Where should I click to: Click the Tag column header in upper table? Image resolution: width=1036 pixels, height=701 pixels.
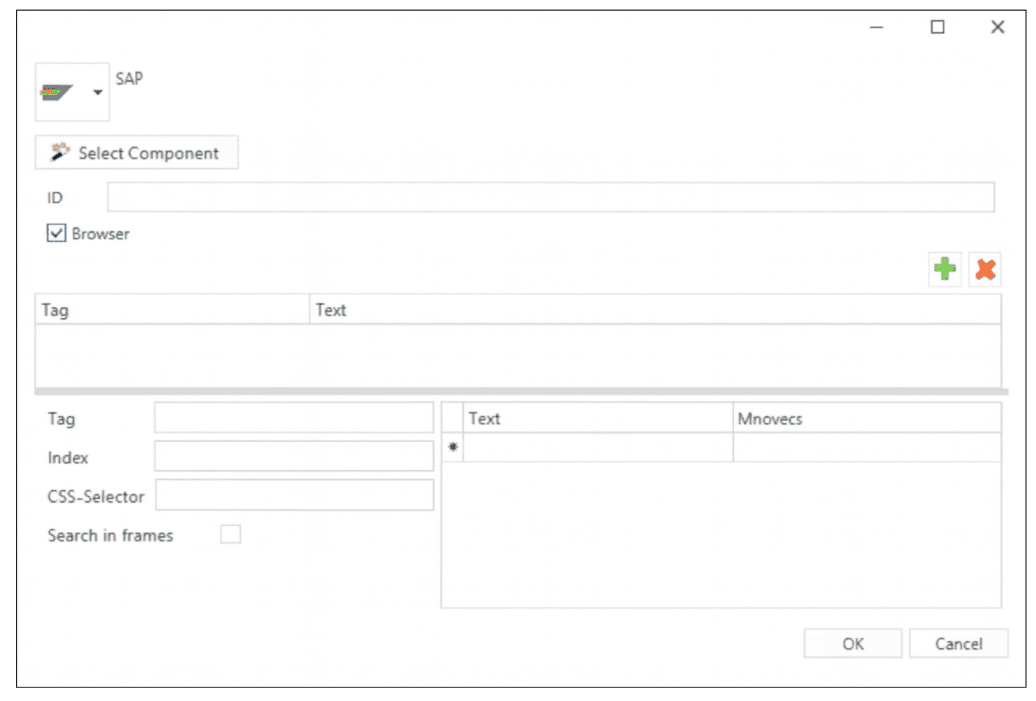pos(172,310)
